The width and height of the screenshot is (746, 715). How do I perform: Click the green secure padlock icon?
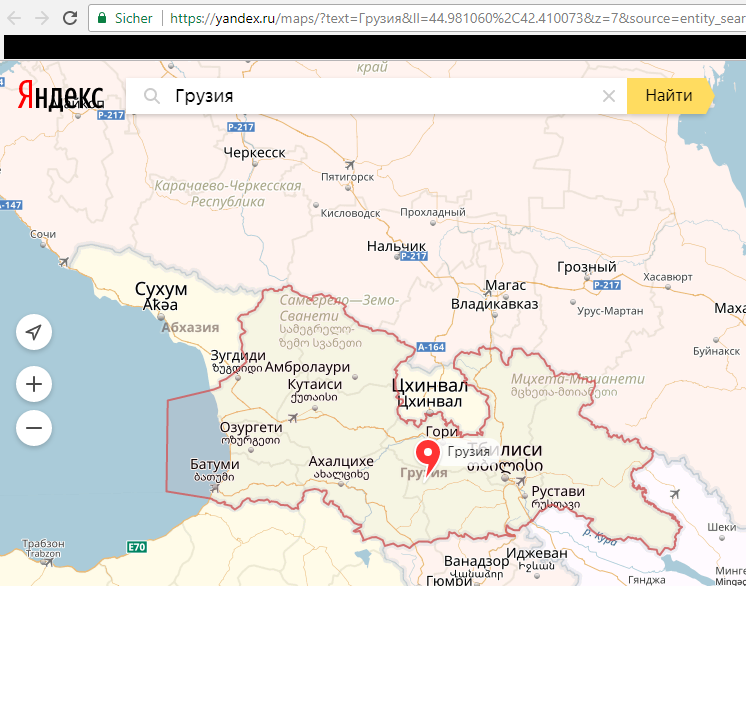101,18
